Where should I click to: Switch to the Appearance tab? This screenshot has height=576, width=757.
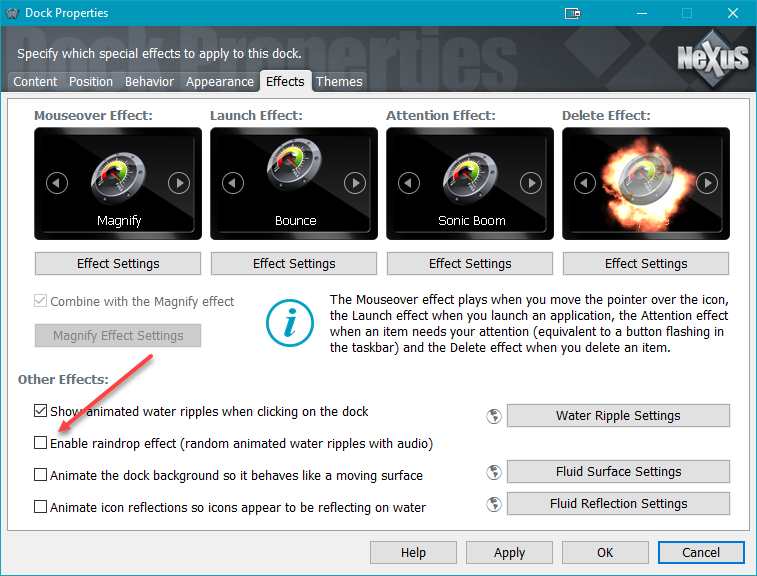pyautogui.click(x=219, y=82)
